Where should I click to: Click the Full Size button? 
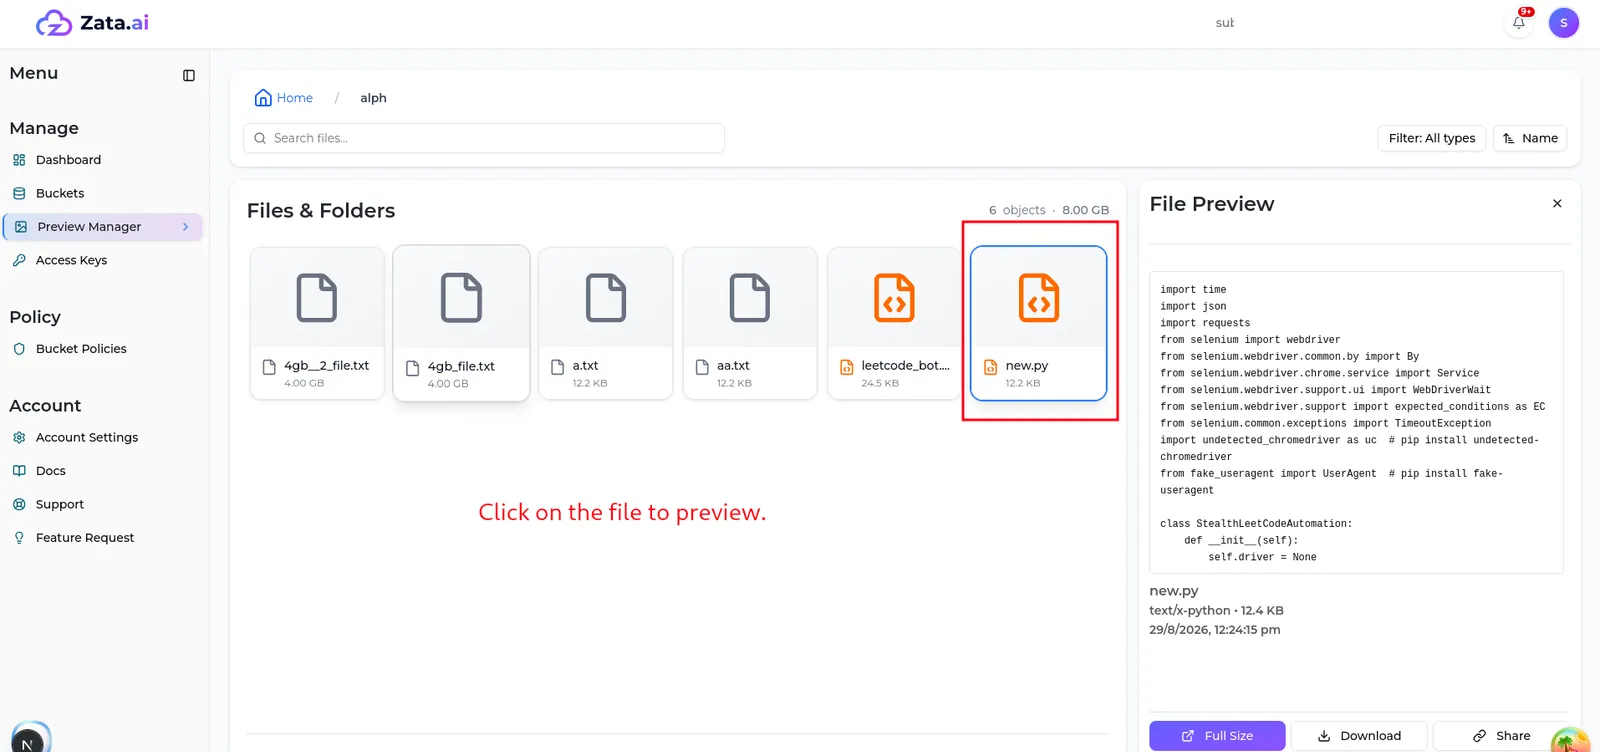click(1217, 736)
